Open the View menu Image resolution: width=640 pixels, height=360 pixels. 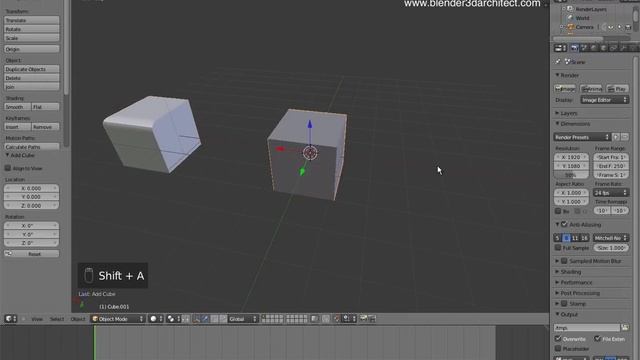point(37,319)
